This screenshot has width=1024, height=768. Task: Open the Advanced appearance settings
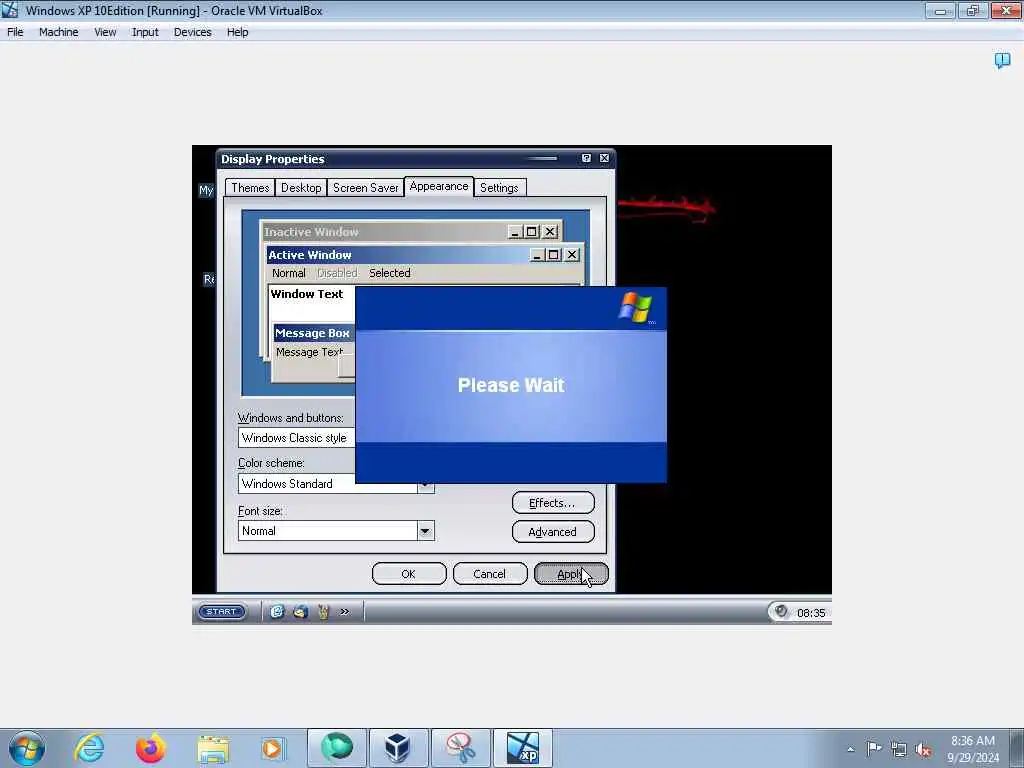coord(552,532)
